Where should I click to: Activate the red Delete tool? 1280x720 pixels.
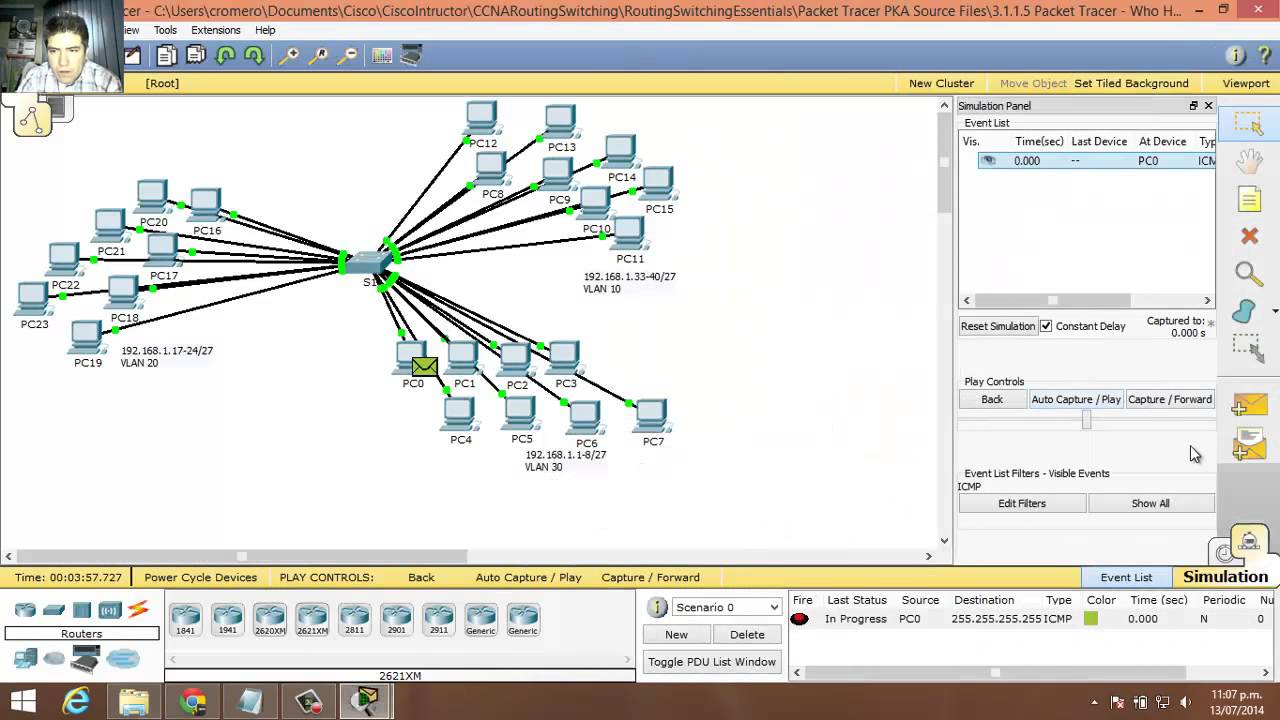(1249, 236)
